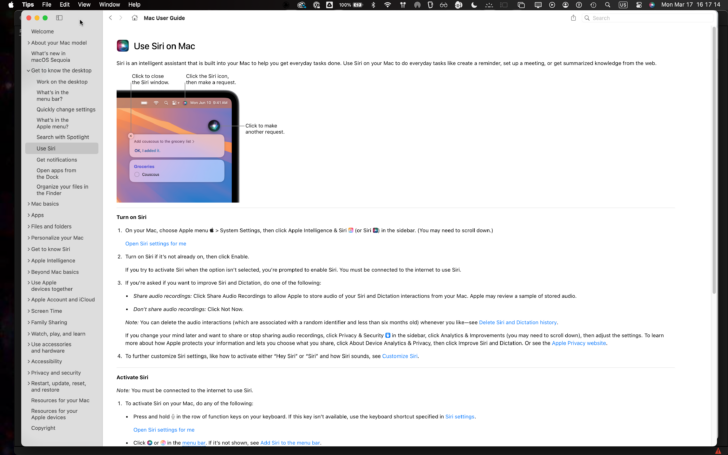Image resolution: width=728 pixels, height=455 pixels.
Task: Go back with the left arrow
Action: [110, 18]
